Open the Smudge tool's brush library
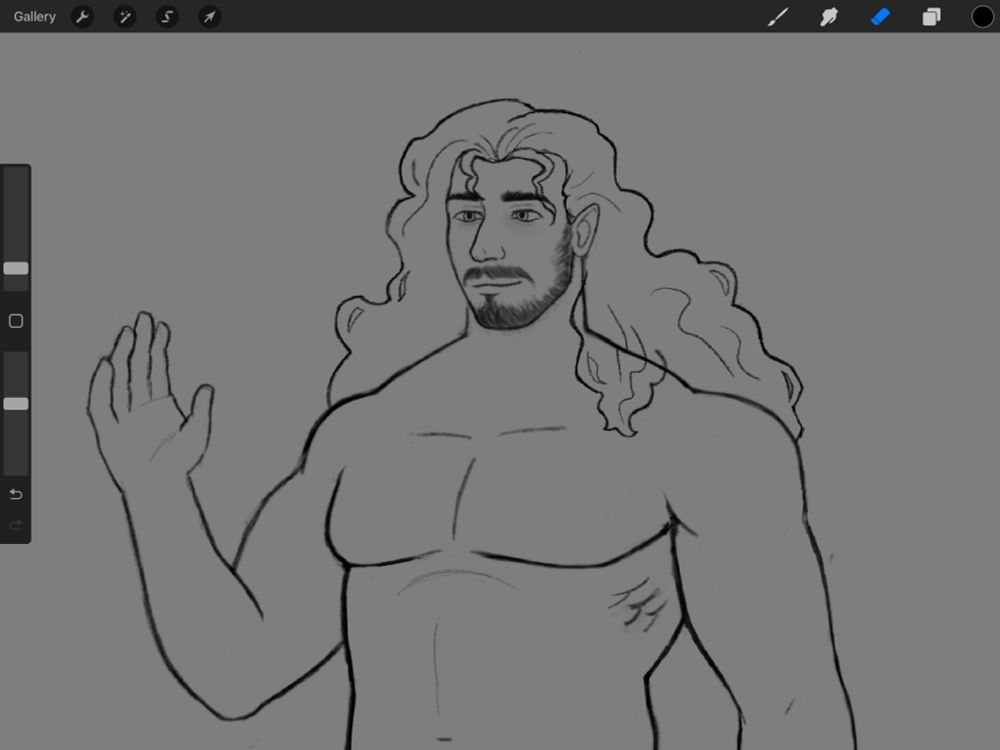Screen dimensions: 1000x750 (x=829, y=16)
